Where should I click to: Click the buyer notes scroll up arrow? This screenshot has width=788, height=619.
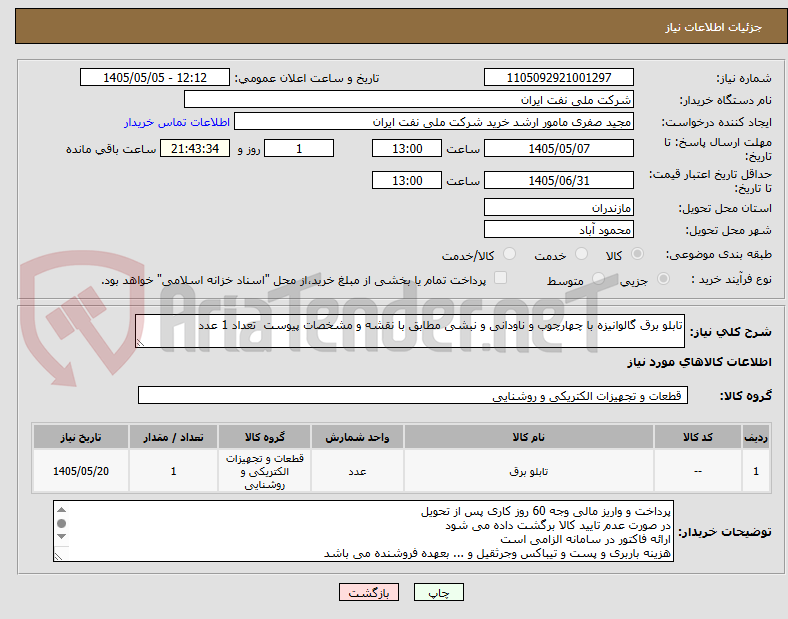pos(61,509)
